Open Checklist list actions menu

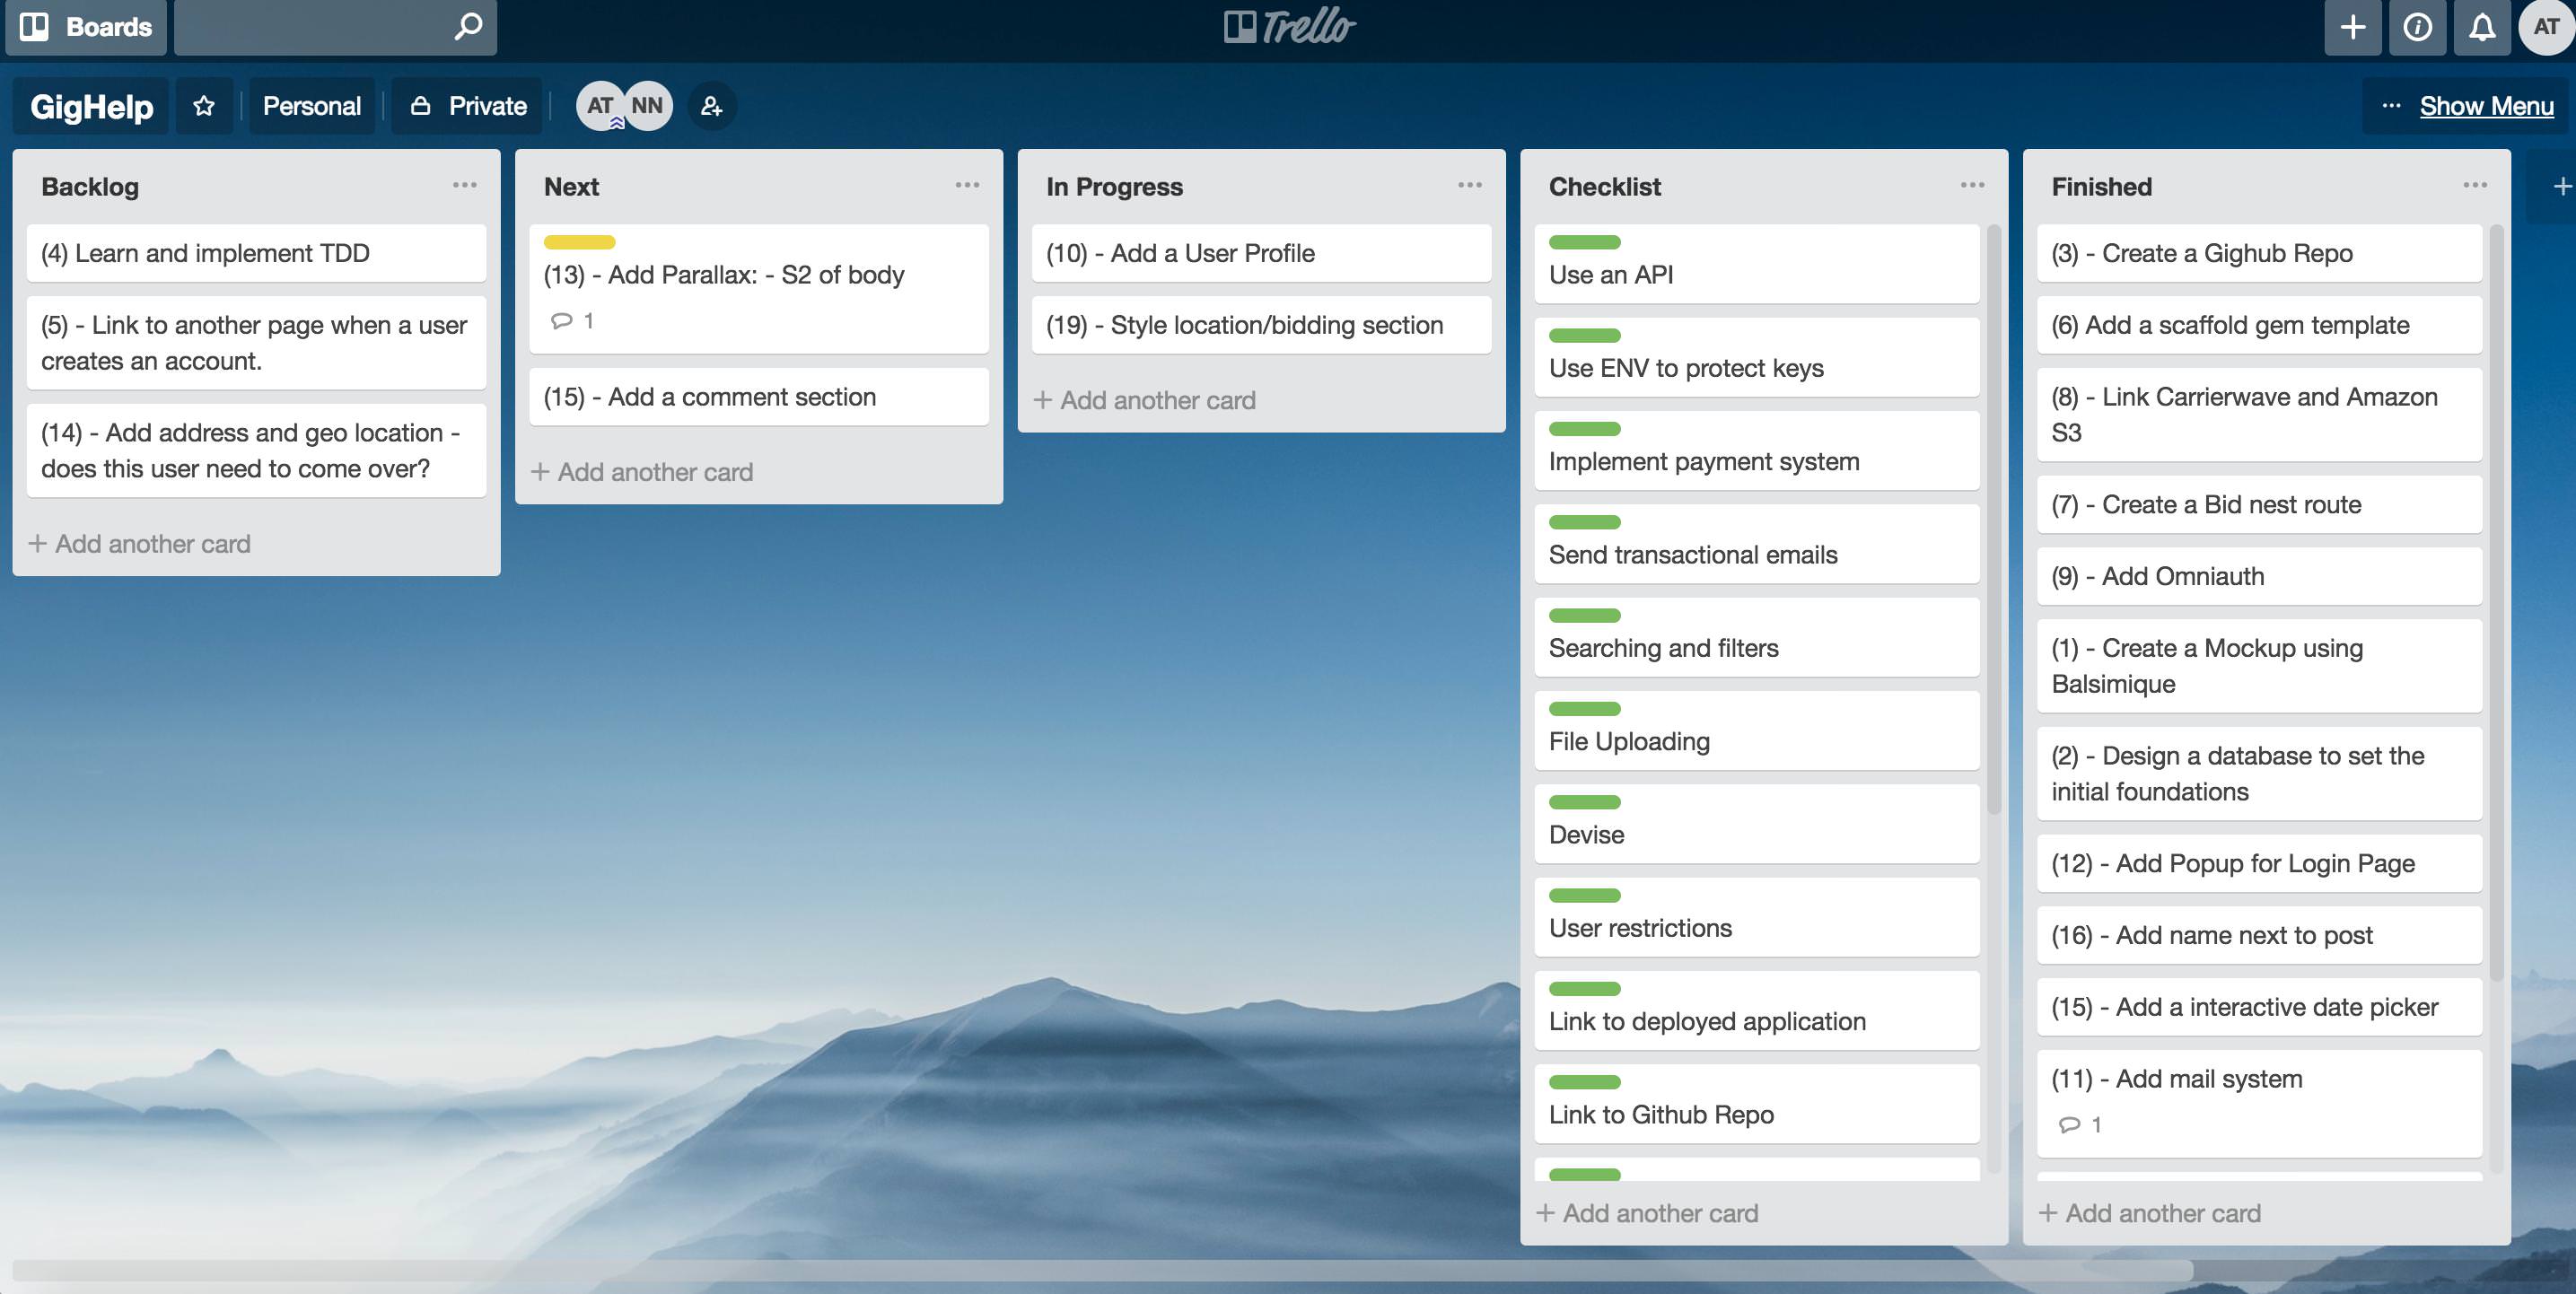(x=1972, y=186)
